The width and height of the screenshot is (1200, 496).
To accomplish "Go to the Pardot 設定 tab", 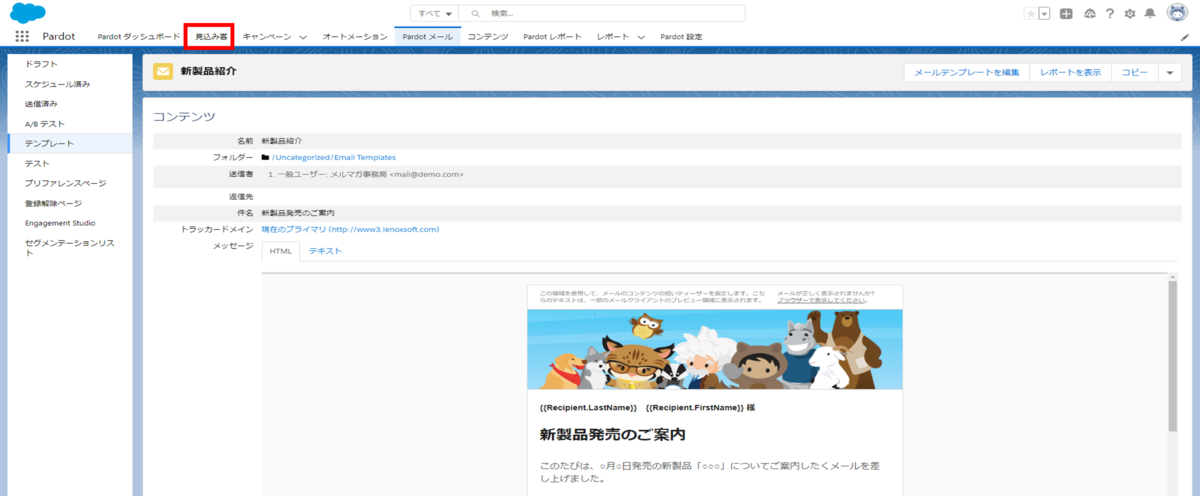I will [680, 36].
